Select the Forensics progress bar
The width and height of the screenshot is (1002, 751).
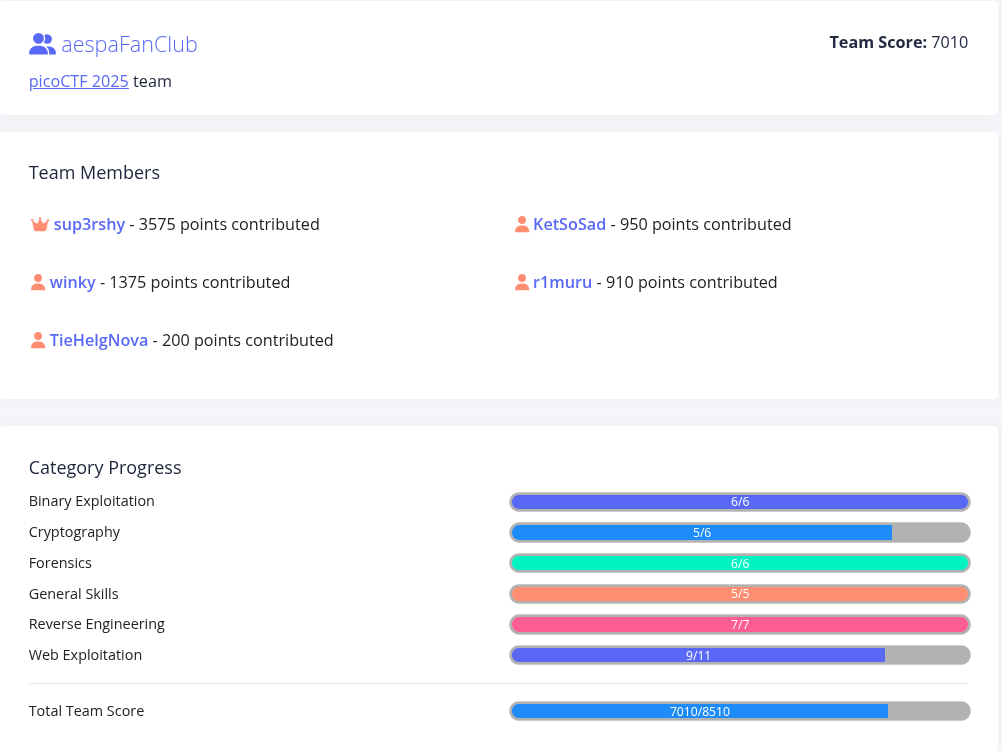(x=739, y=563)
